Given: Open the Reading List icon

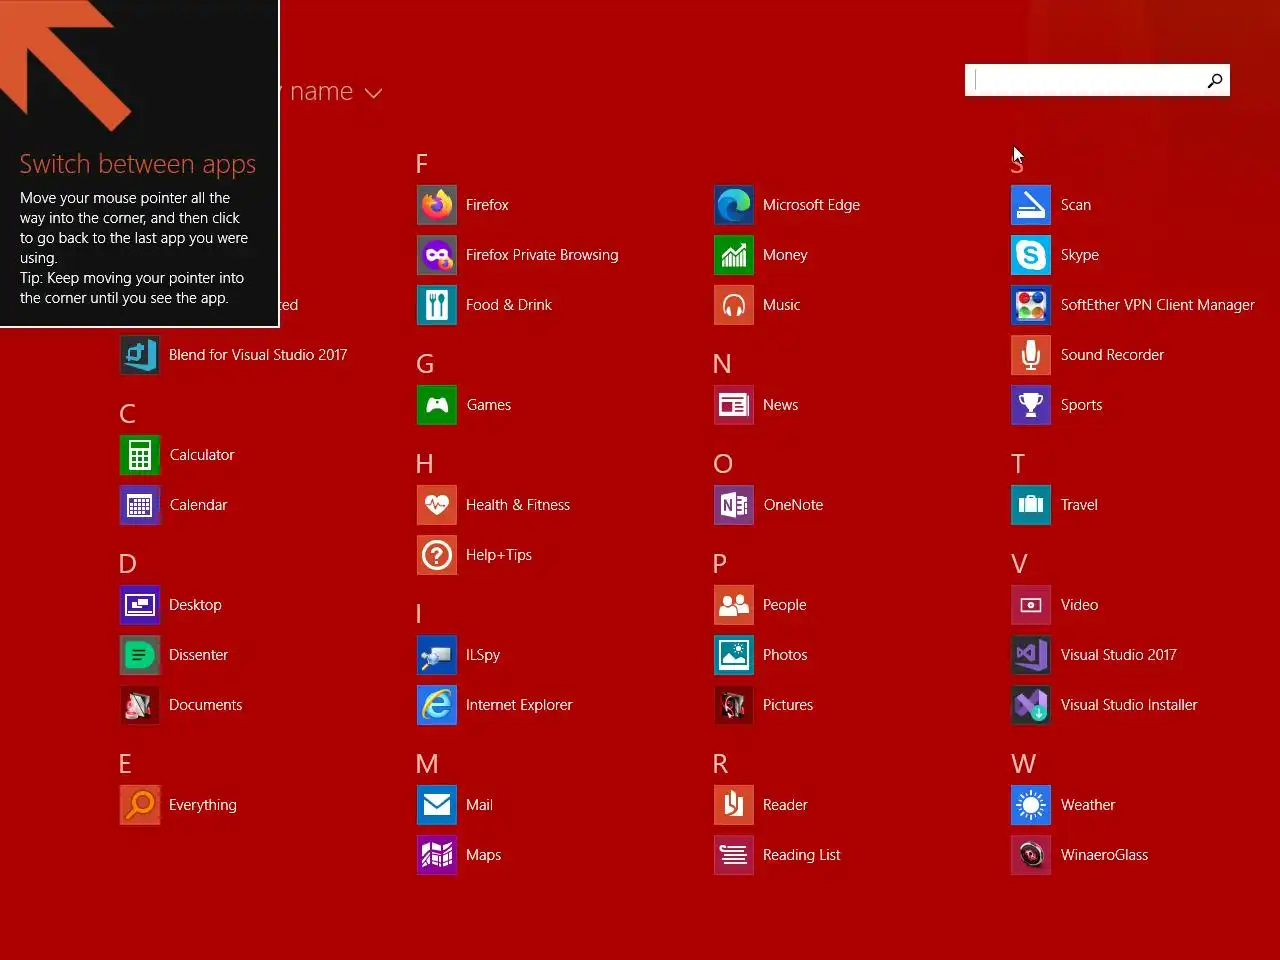Looking at the screenshot, I should tap(734, 855).
